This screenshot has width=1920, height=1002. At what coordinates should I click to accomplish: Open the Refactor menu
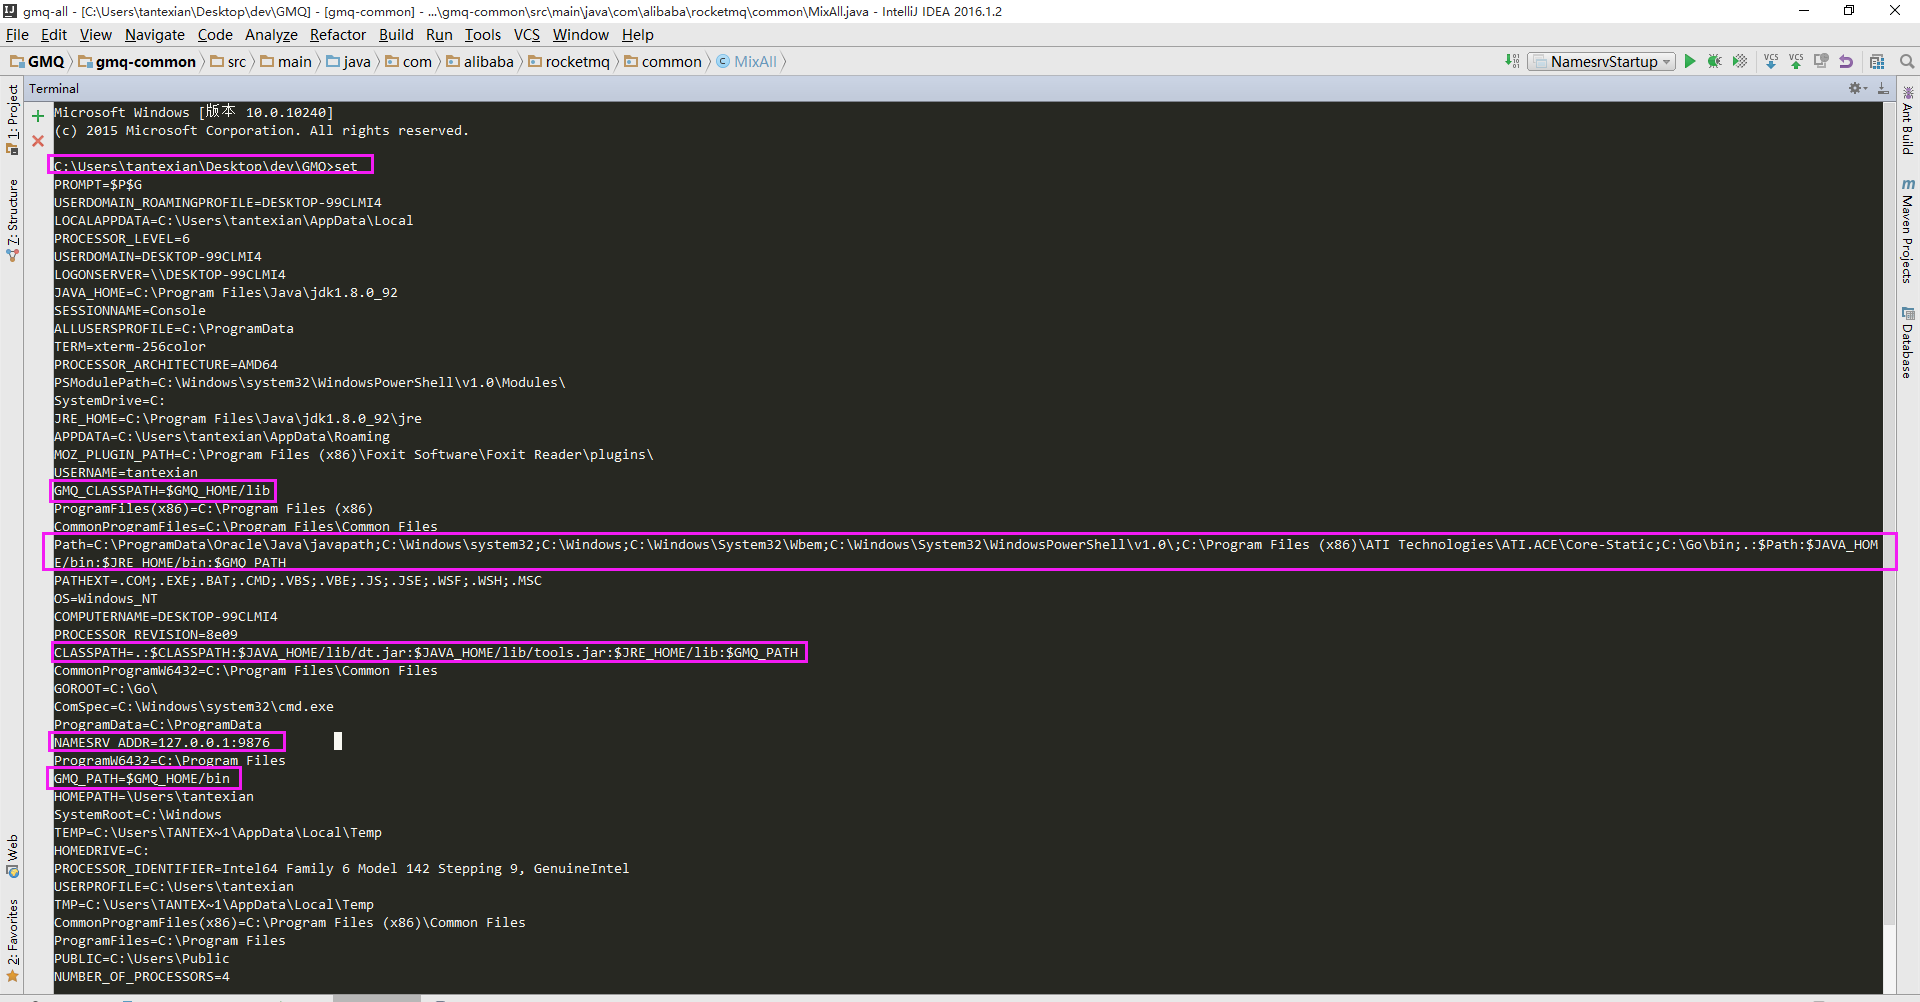[337, 35]
